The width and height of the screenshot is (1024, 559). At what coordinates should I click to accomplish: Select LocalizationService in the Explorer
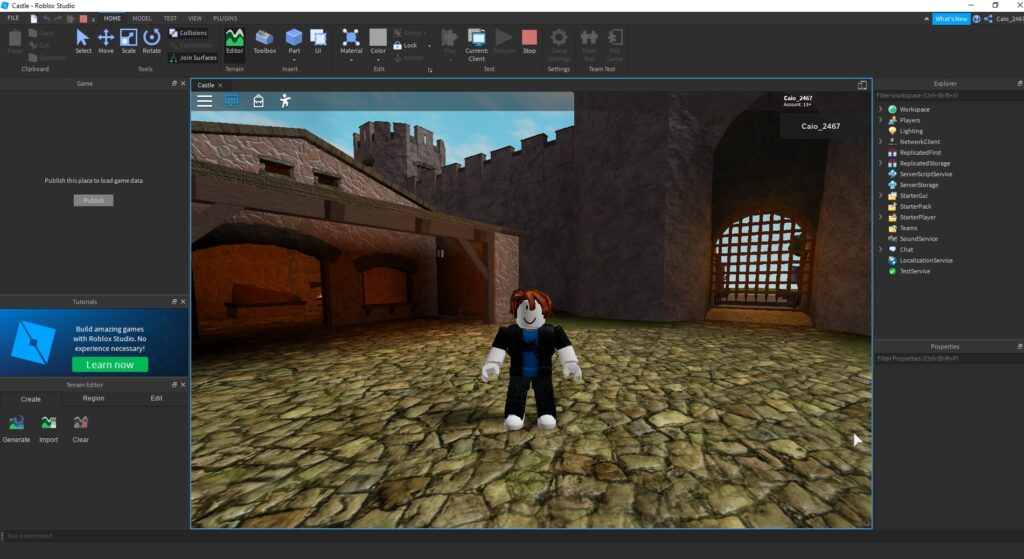[926, 261]
